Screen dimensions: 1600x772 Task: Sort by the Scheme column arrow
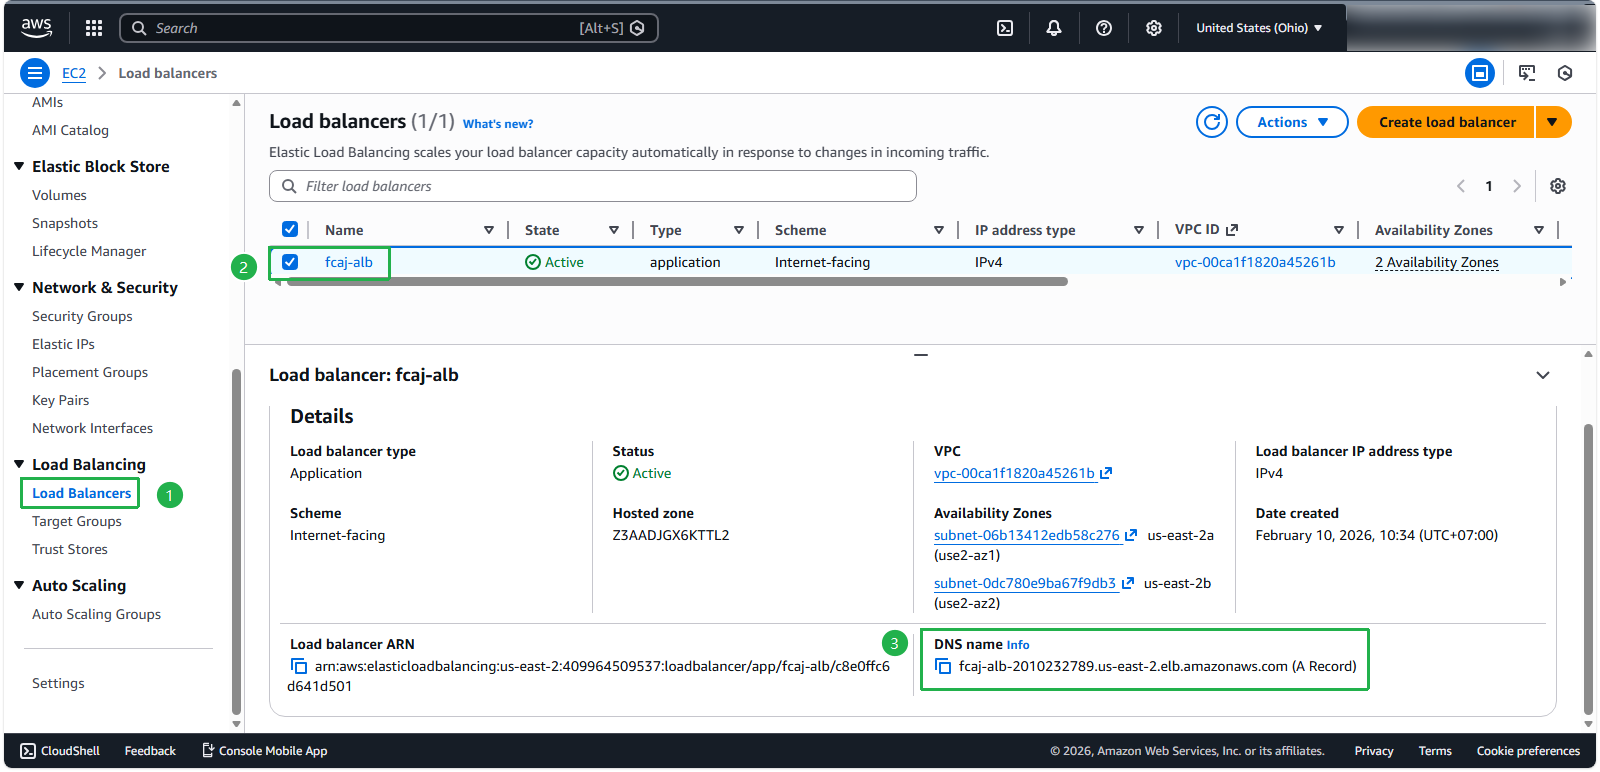[x=939, y=230]
